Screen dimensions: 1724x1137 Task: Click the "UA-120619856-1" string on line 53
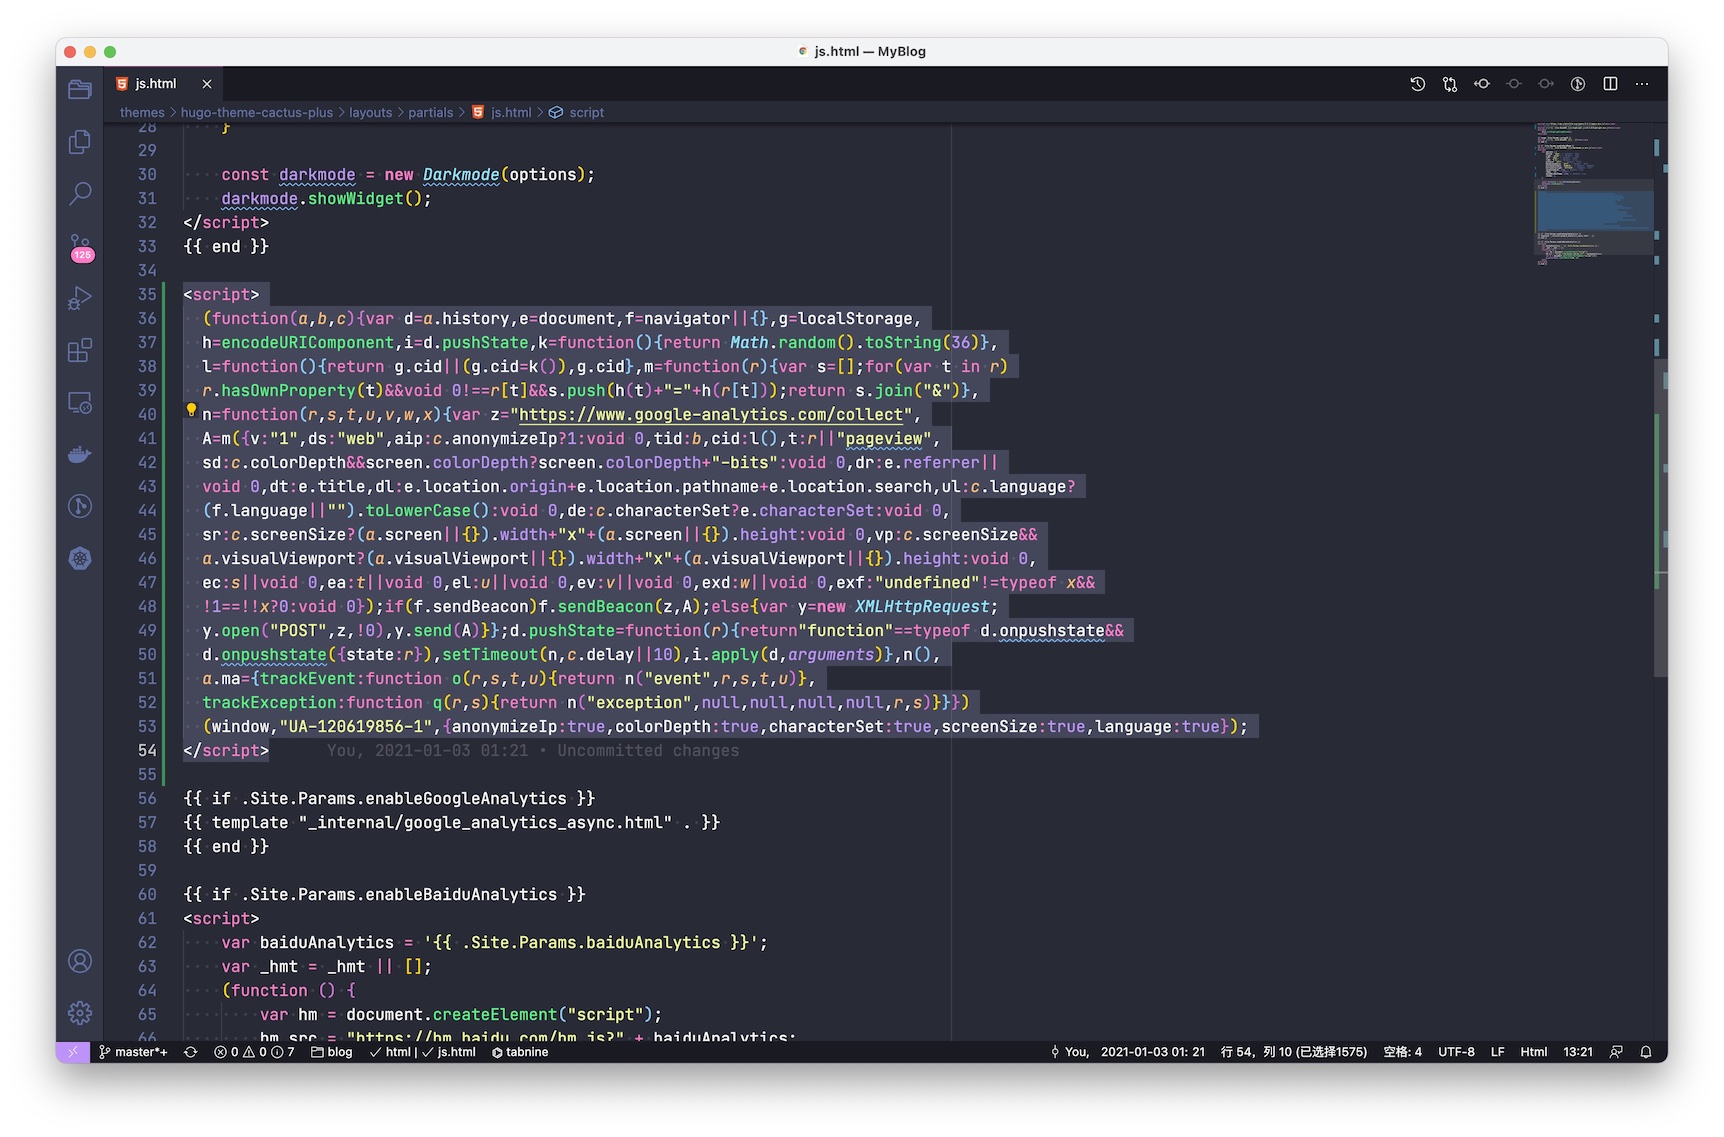click(355, 727)
